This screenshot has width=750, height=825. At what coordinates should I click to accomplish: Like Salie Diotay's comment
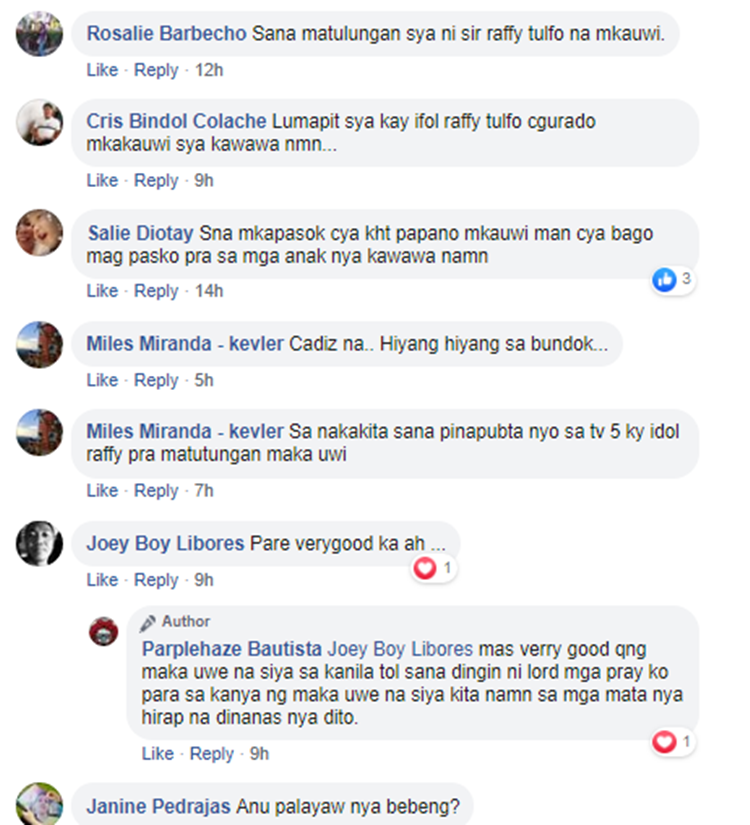tap(102, 291)
